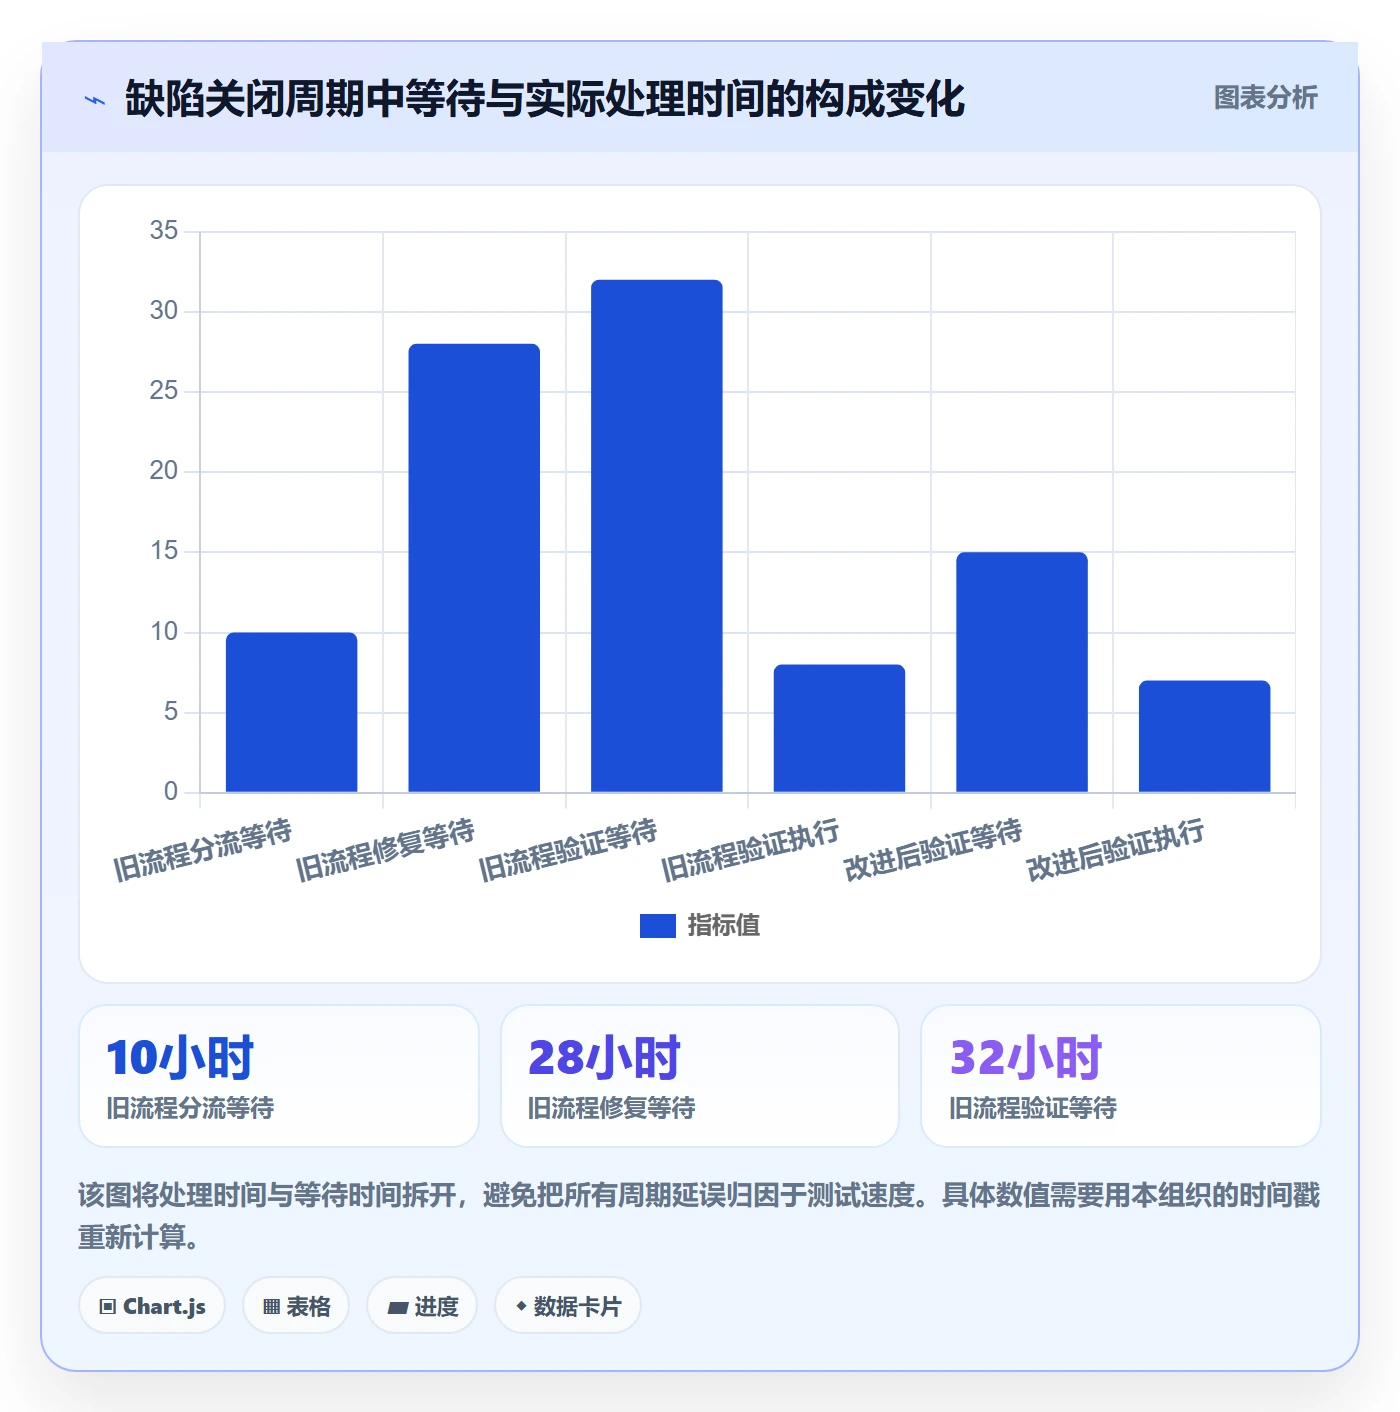Click the 旧流程验证执行 x-axis label
The image size is (1400, 1412).
coord(750,850)
